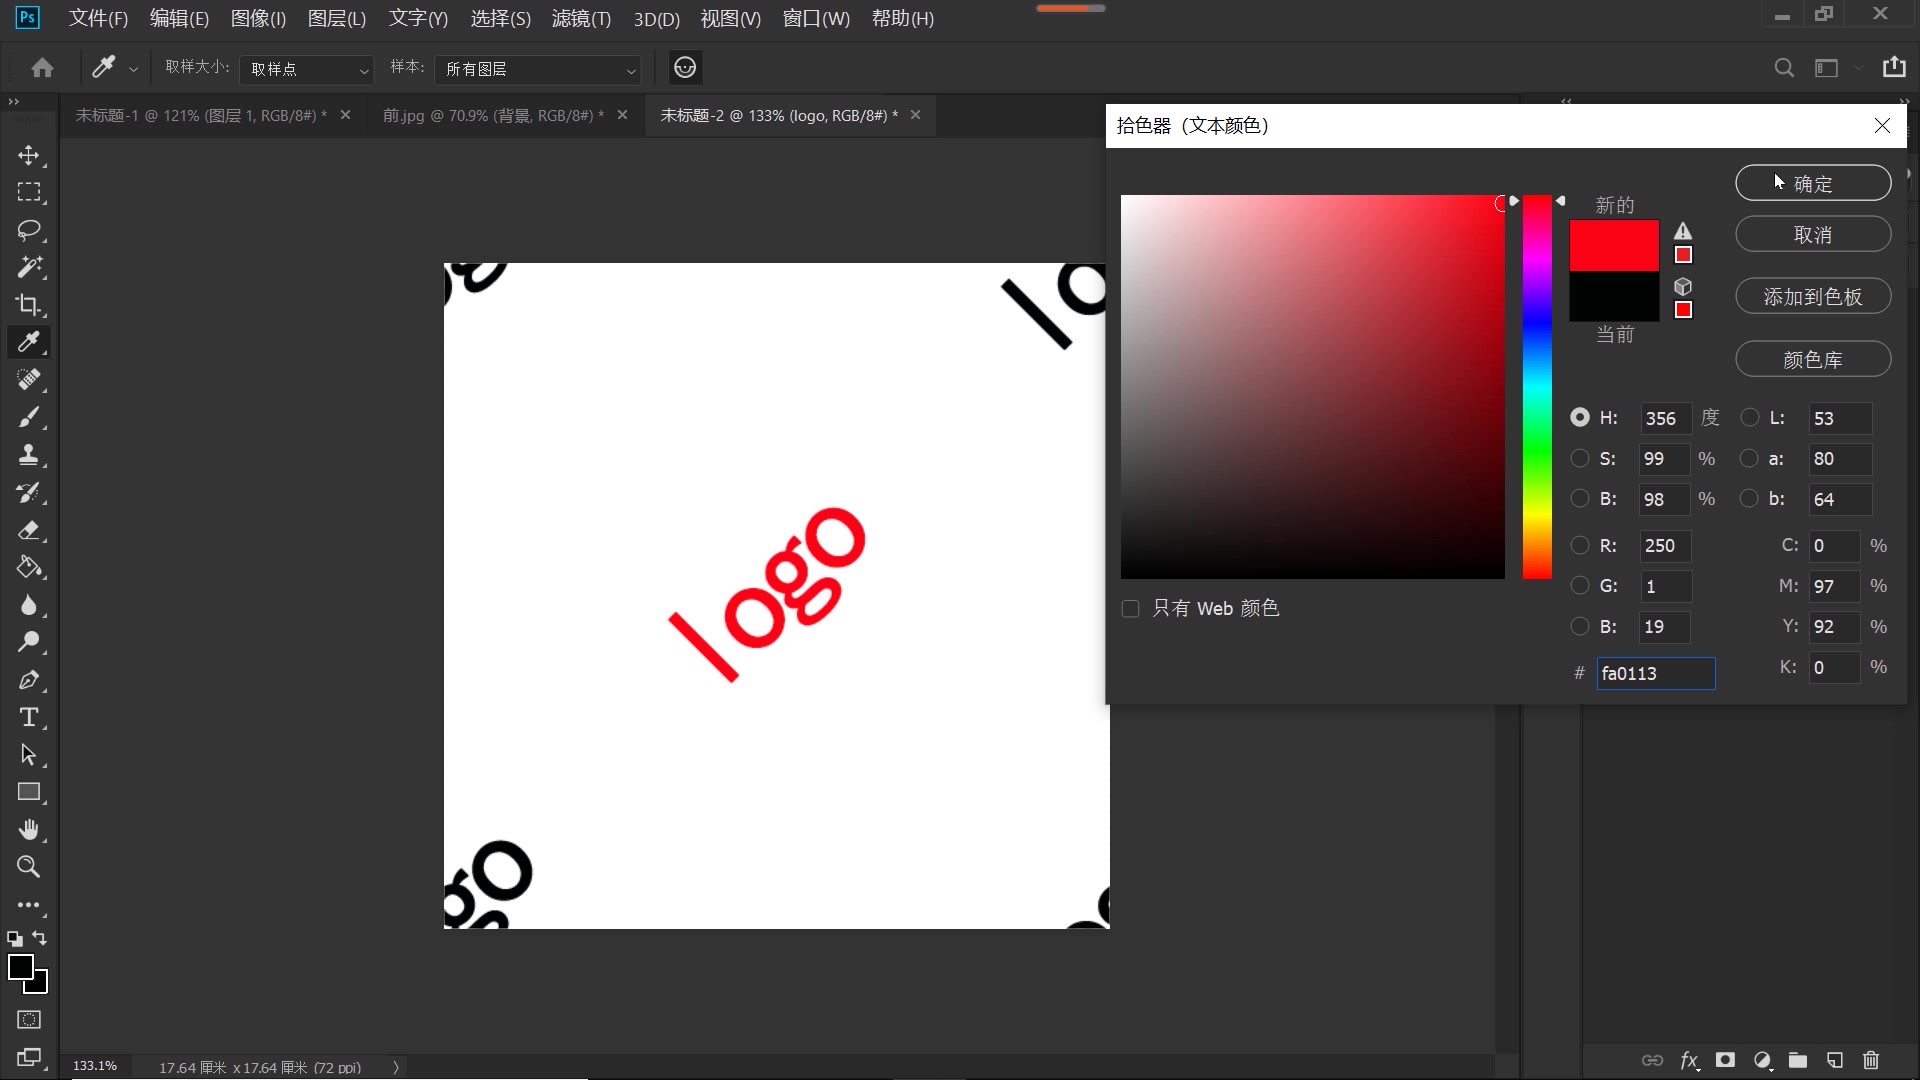Open the 样本 all-layers dropdown
Image resolution: width=1920 pixels, height=1080 pixels.
(x=538, y=70)
